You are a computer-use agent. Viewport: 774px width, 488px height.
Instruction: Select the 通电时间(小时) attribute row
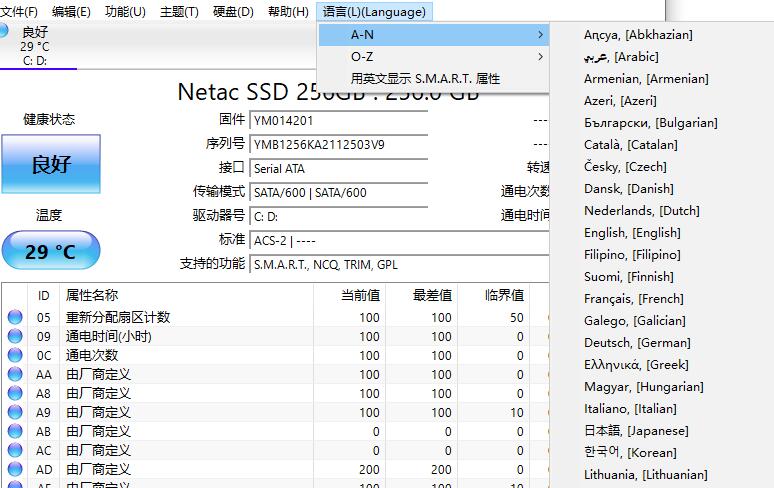pyautogui.click(x=275, y=336)
